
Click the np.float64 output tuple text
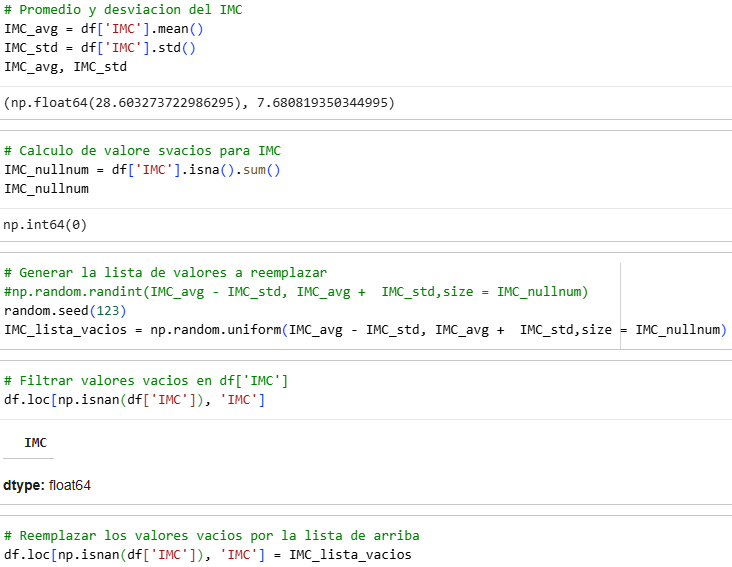tap(199, 103)
